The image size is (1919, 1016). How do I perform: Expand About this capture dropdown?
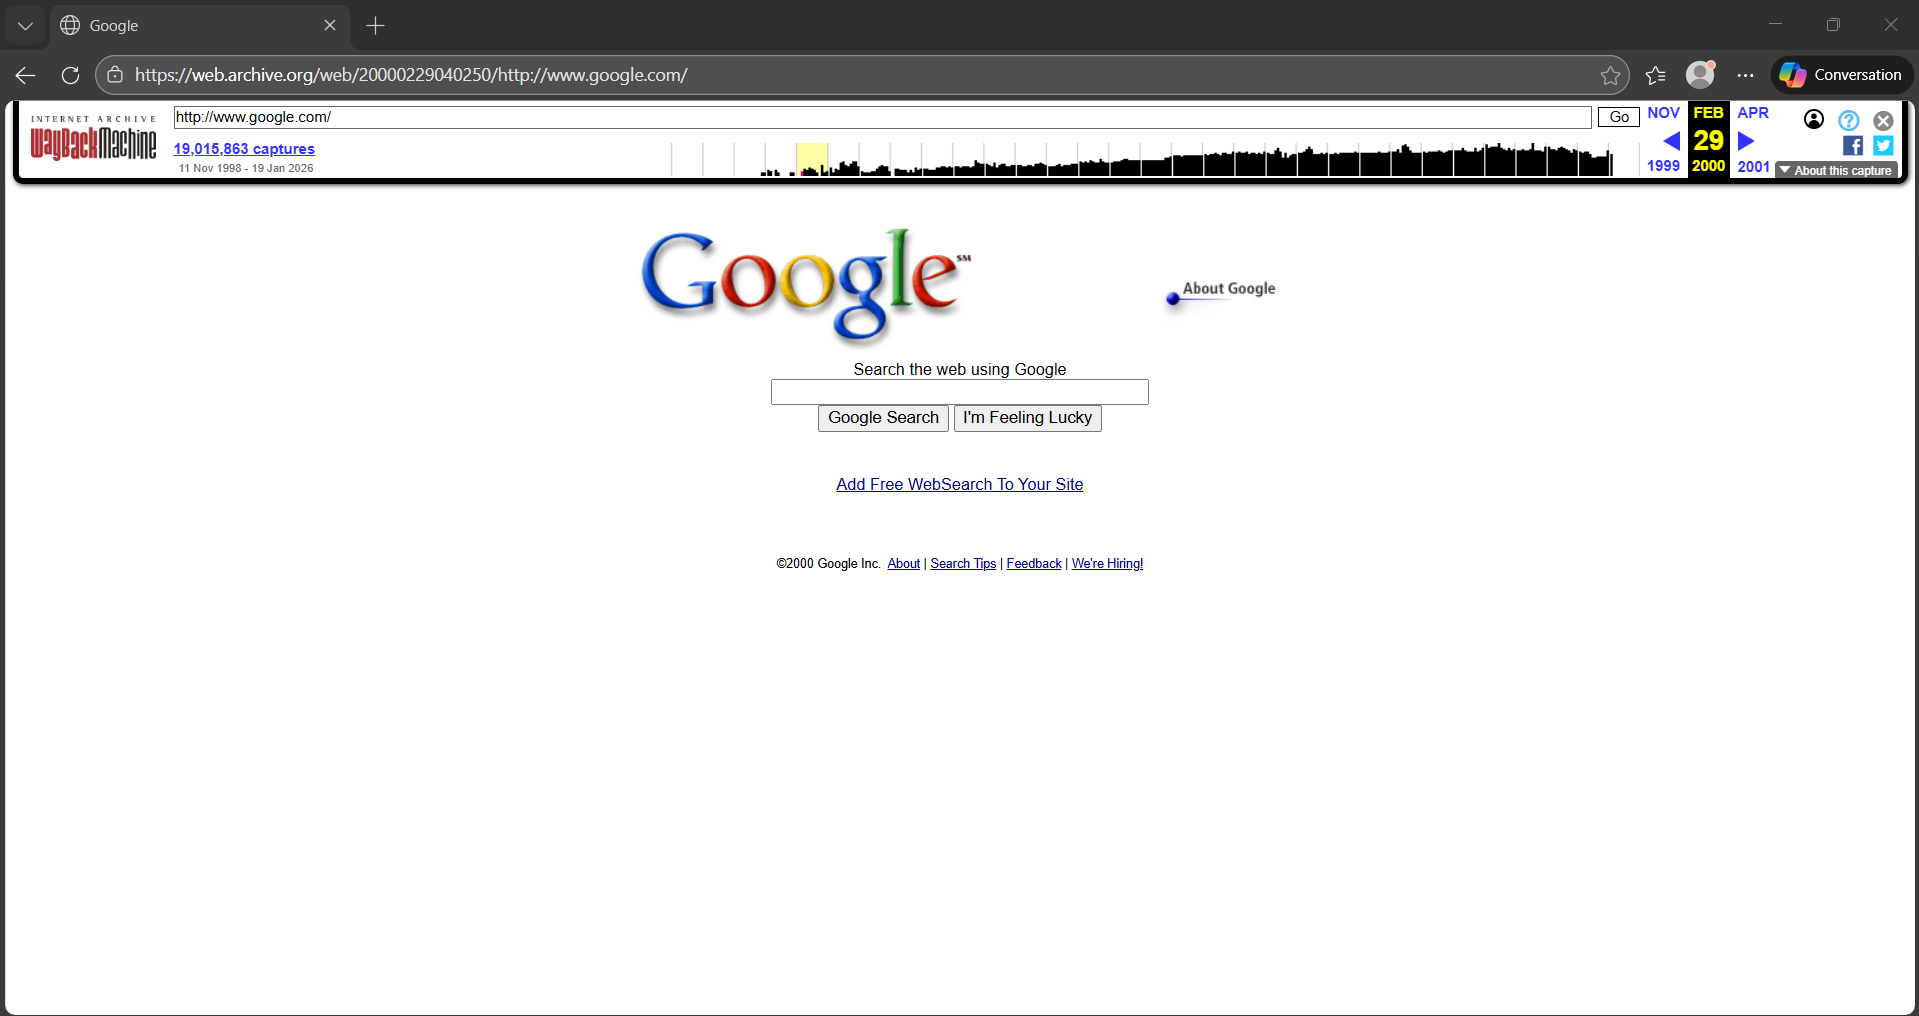click(x=1836, y=171)
